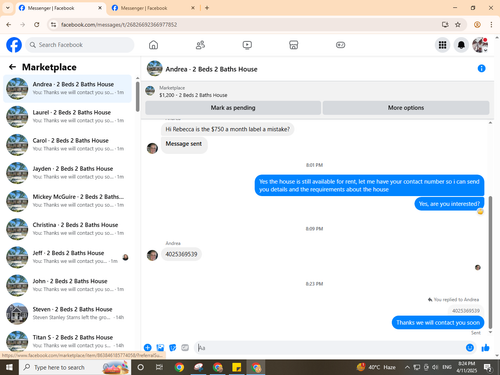Go to the Home feed icon
This screenshot has width=500, height=375.
153,45
